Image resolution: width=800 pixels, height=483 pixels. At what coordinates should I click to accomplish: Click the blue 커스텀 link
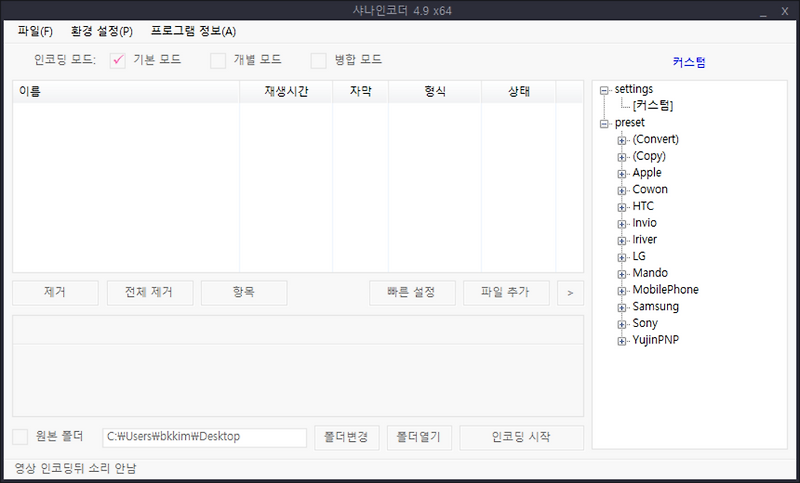pos(689,62)
